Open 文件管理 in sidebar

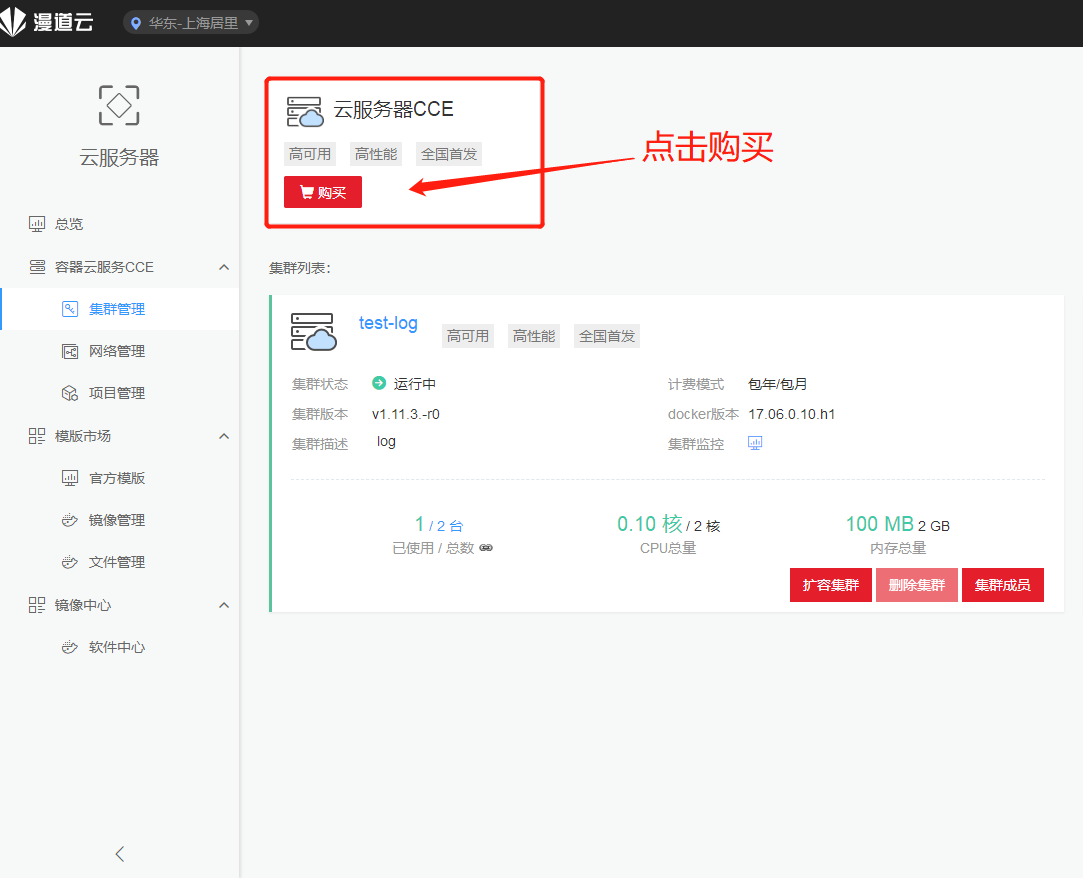pyautogui.click(x=119, y=562)
